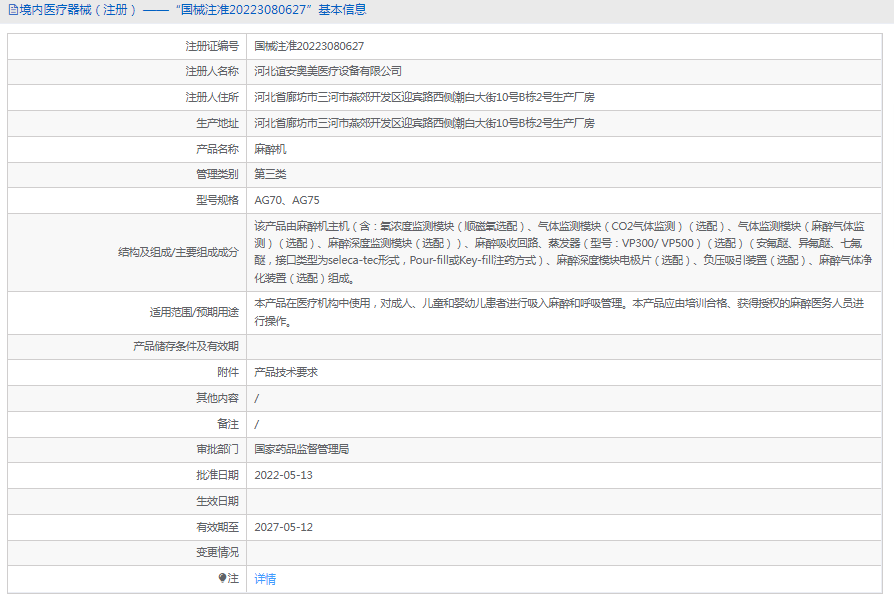The width and height of the screenshot is (894, 599).
Task: Click approval department 国家药品监督管理局
Action: [302, 449]
